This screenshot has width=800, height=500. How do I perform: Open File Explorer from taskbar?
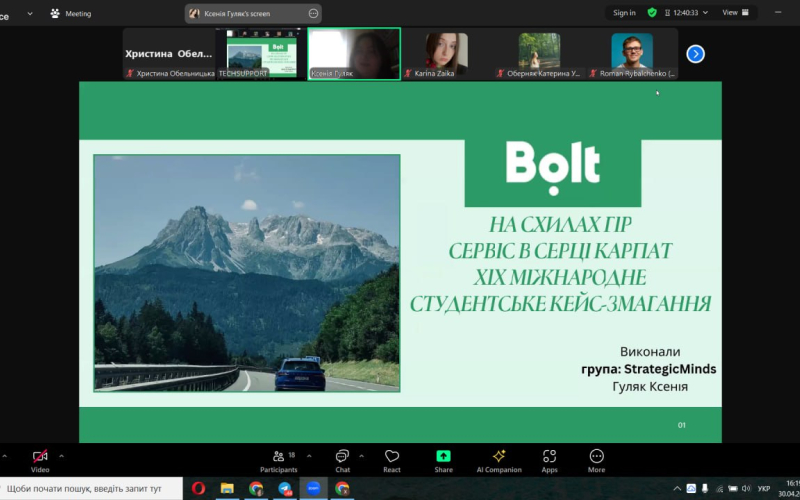tap(227, 489)
